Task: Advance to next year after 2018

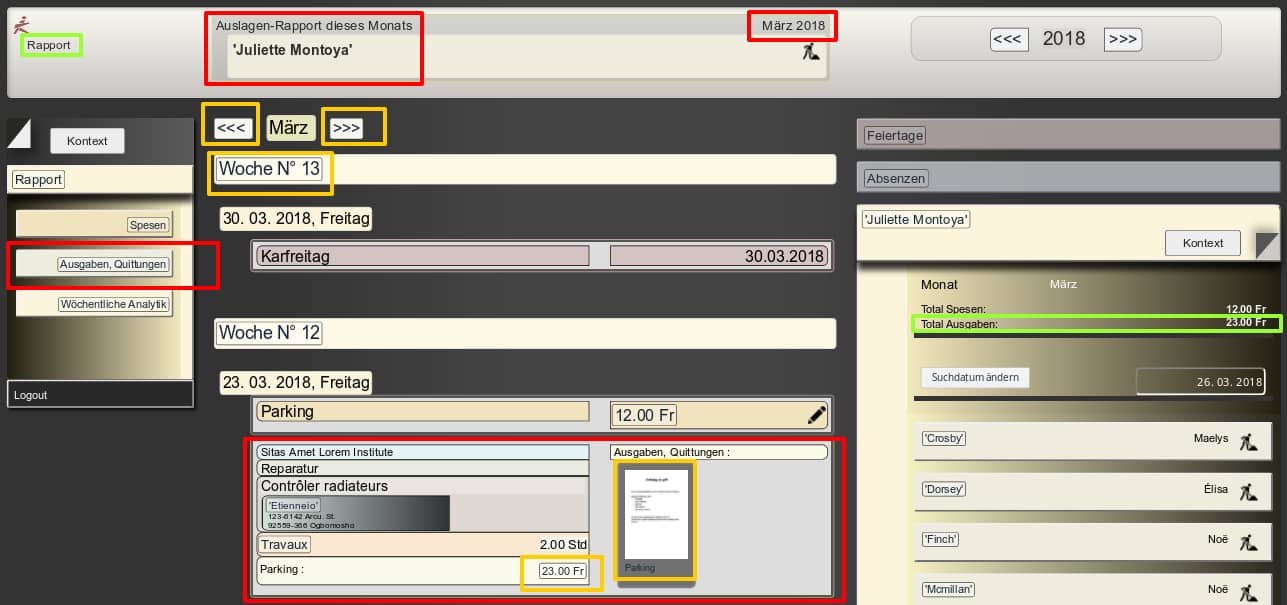Action: (x=1122, y=39)
